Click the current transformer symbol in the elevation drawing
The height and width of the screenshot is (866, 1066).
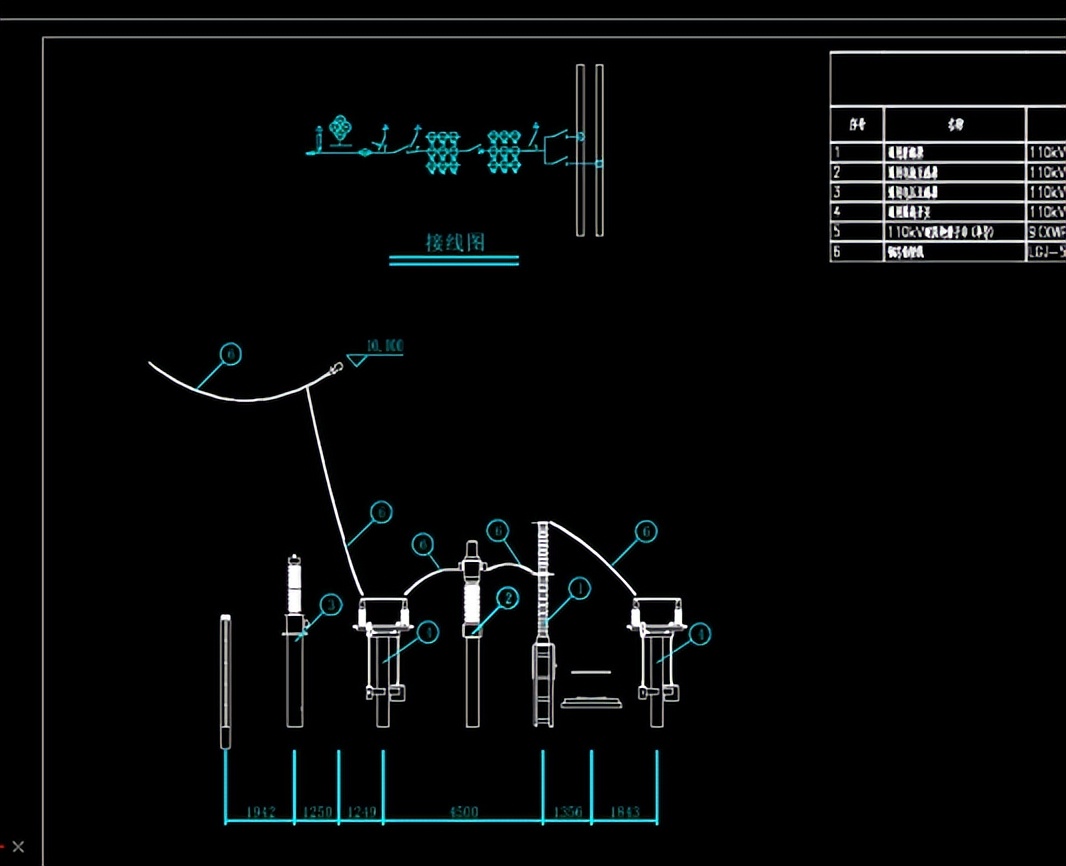pyautogui.click(x=471, y=600)
